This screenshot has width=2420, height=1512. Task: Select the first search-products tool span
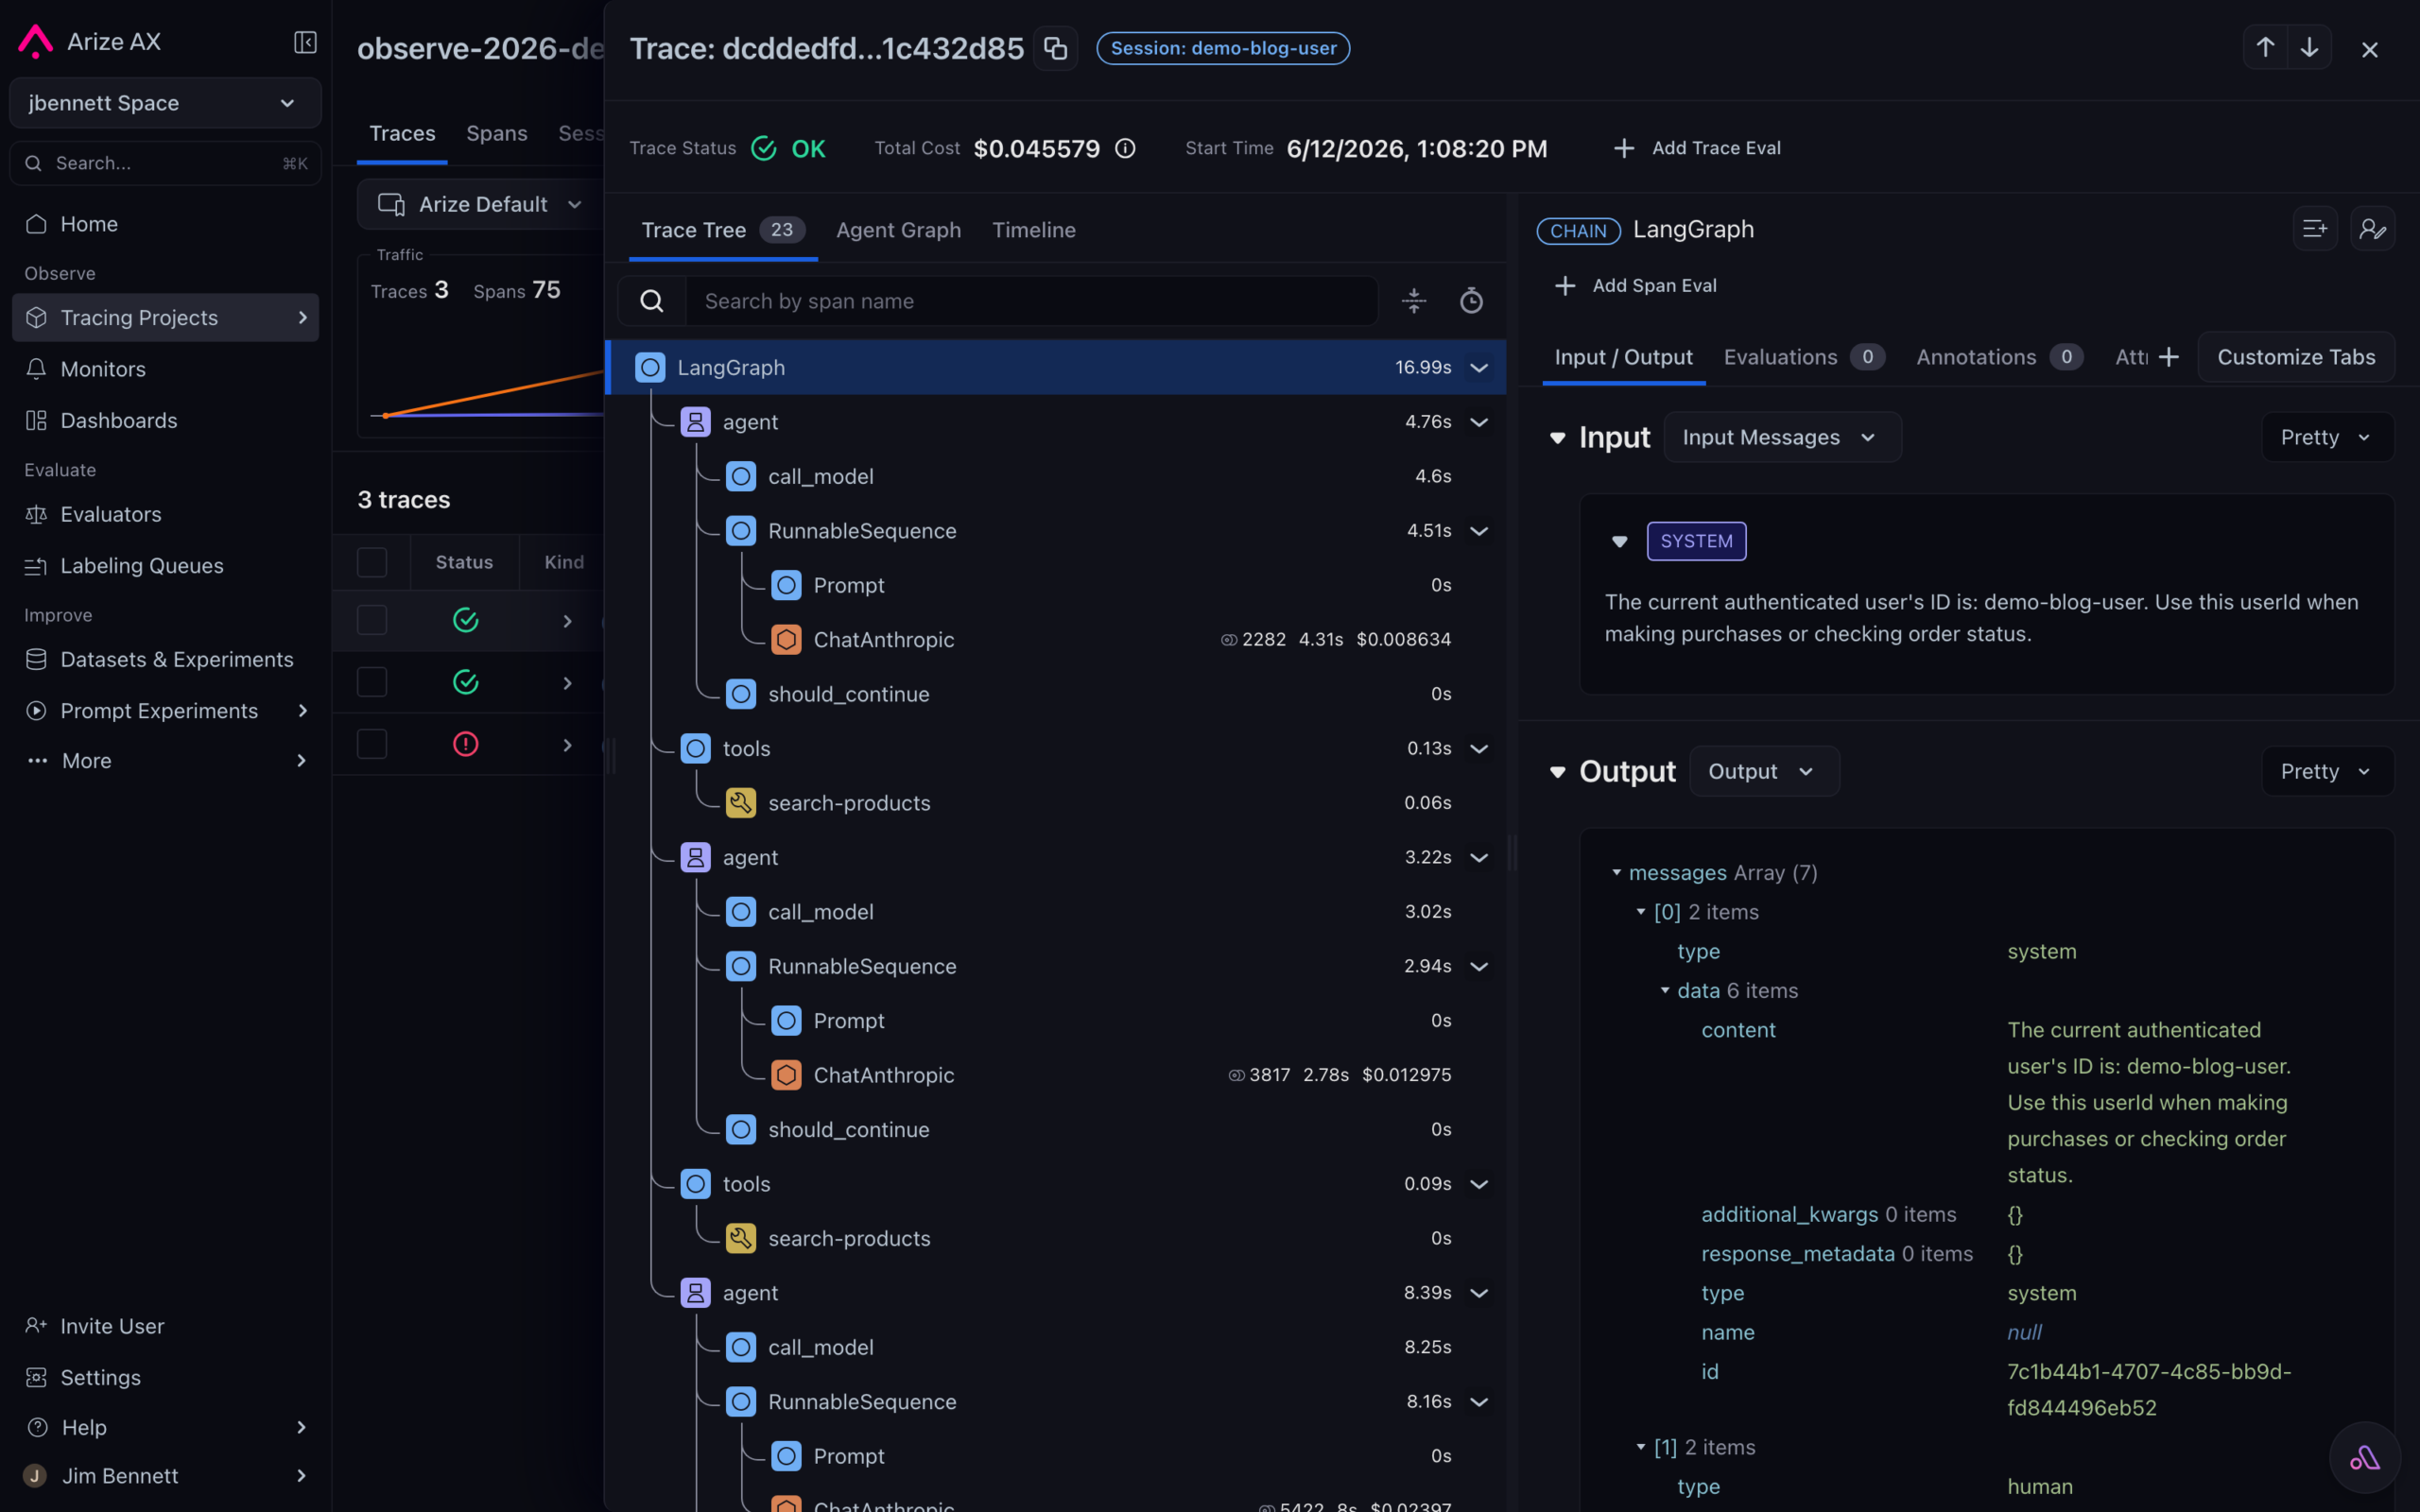pos(1055,803)
